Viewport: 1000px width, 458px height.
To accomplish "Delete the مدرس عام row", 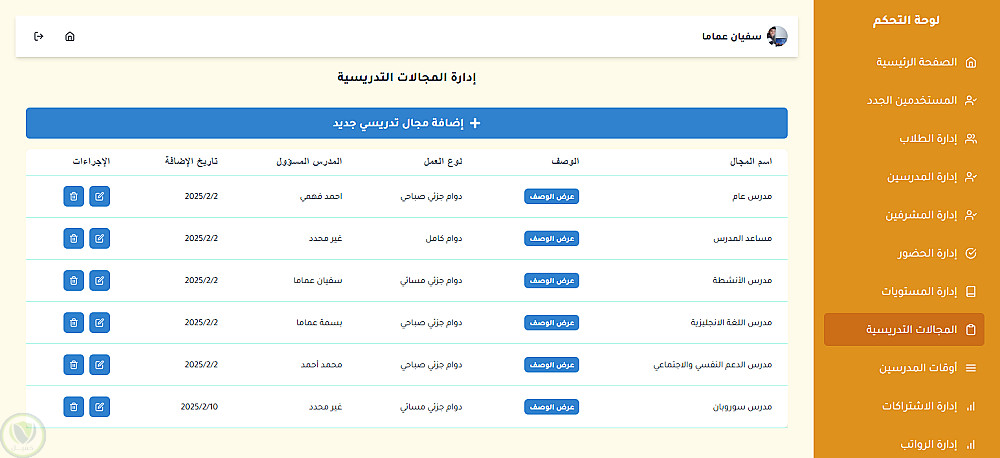I will pos(74,196).
